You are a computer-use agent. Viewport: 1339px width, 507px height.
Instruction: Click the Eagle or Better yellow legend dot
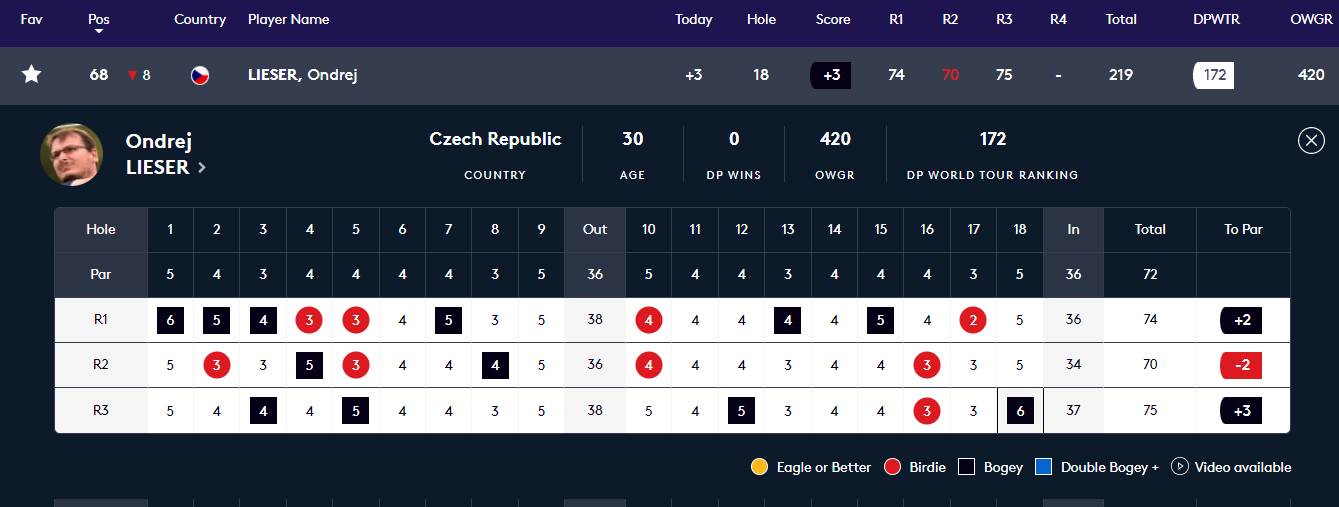click(x=759, y=467)
